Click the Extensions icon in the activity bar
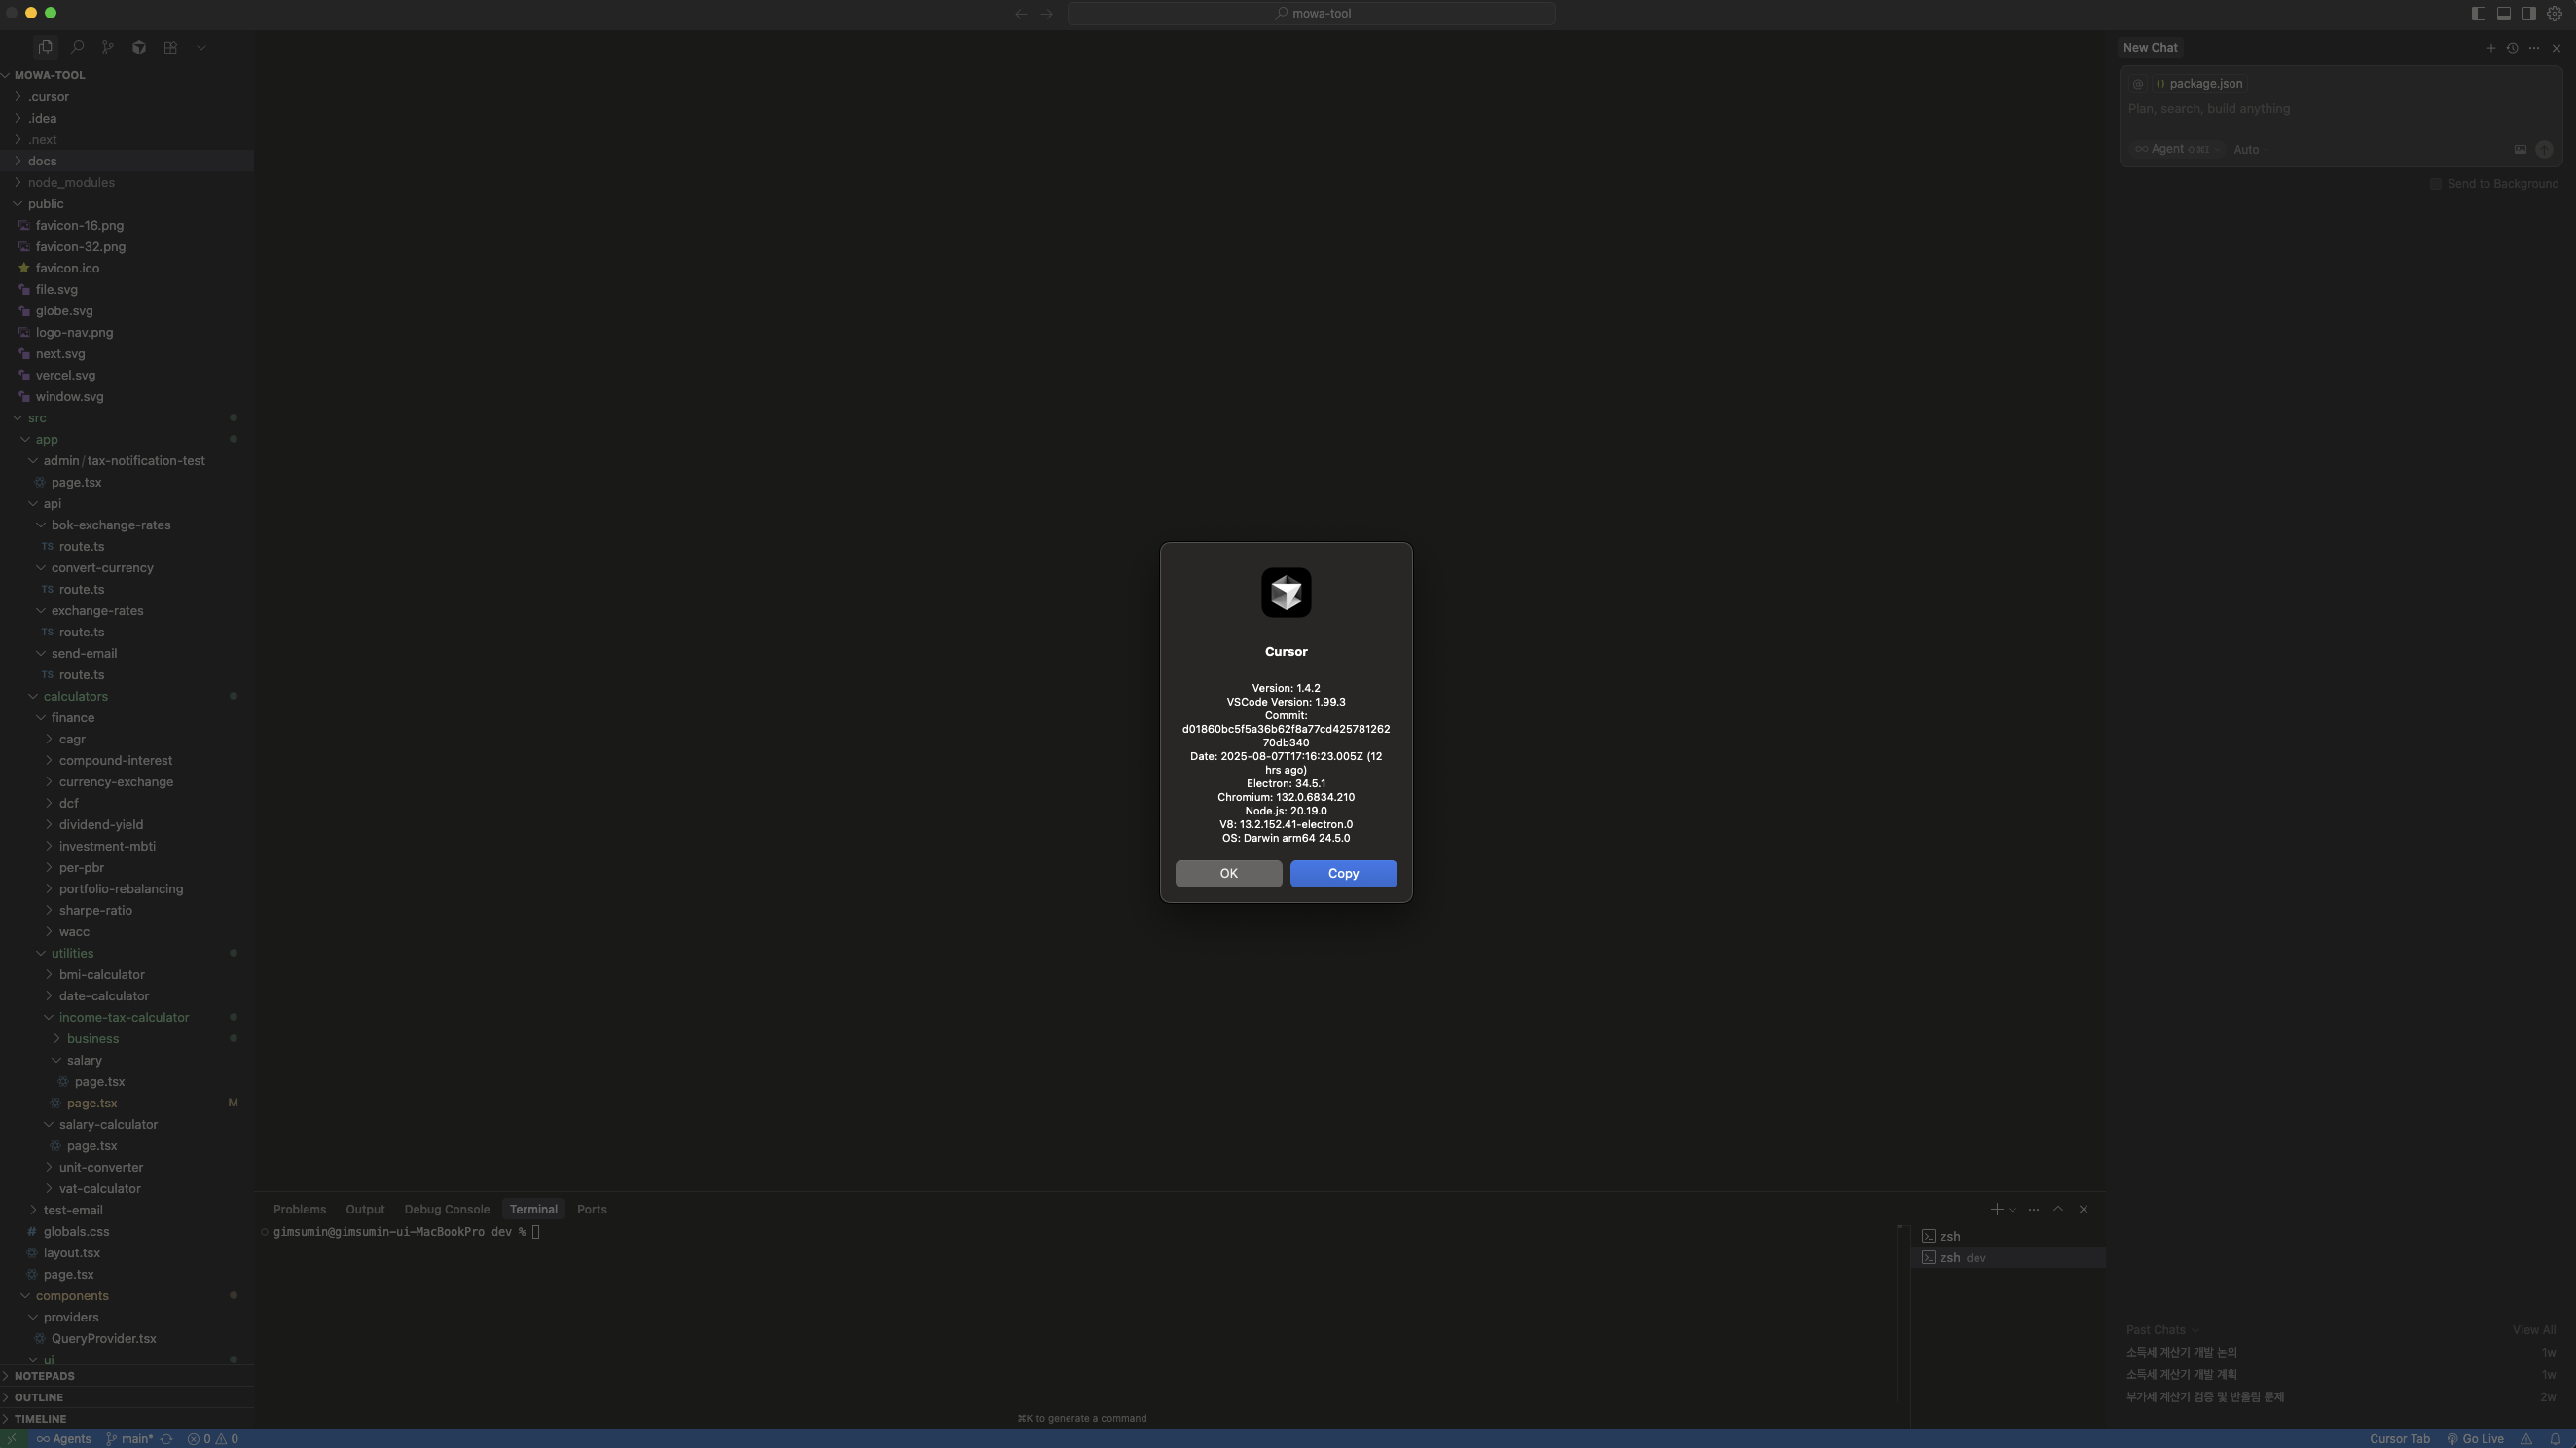2576x1448 pixels. 170,47
